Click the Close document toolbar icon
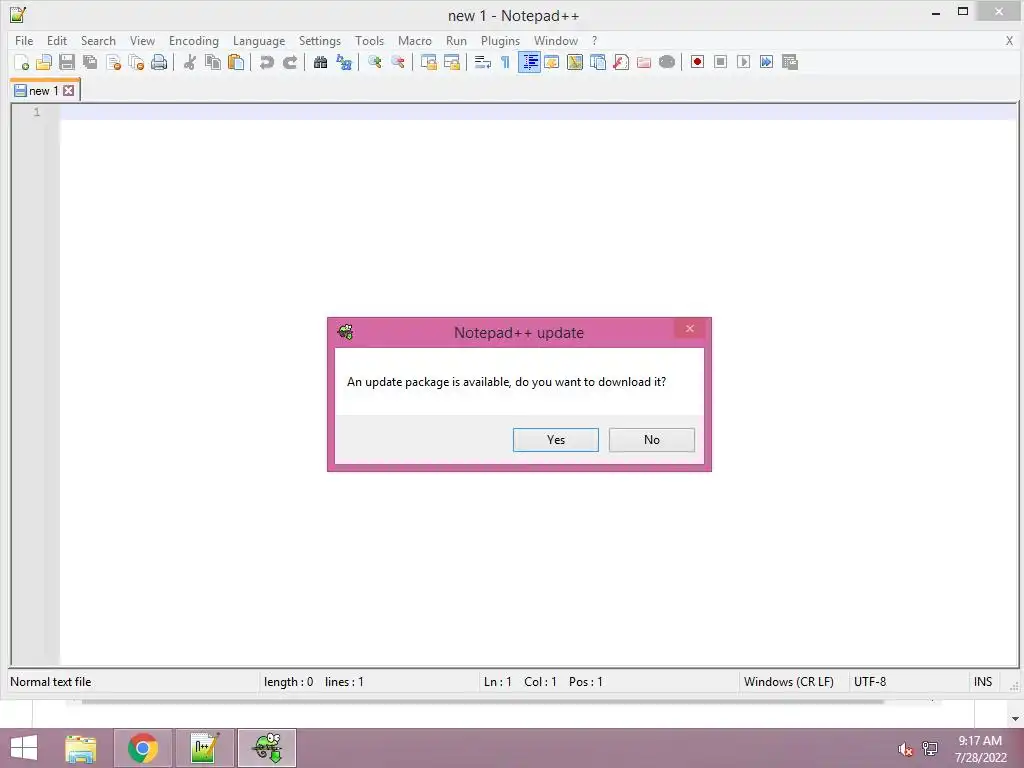 click(113, 62)
